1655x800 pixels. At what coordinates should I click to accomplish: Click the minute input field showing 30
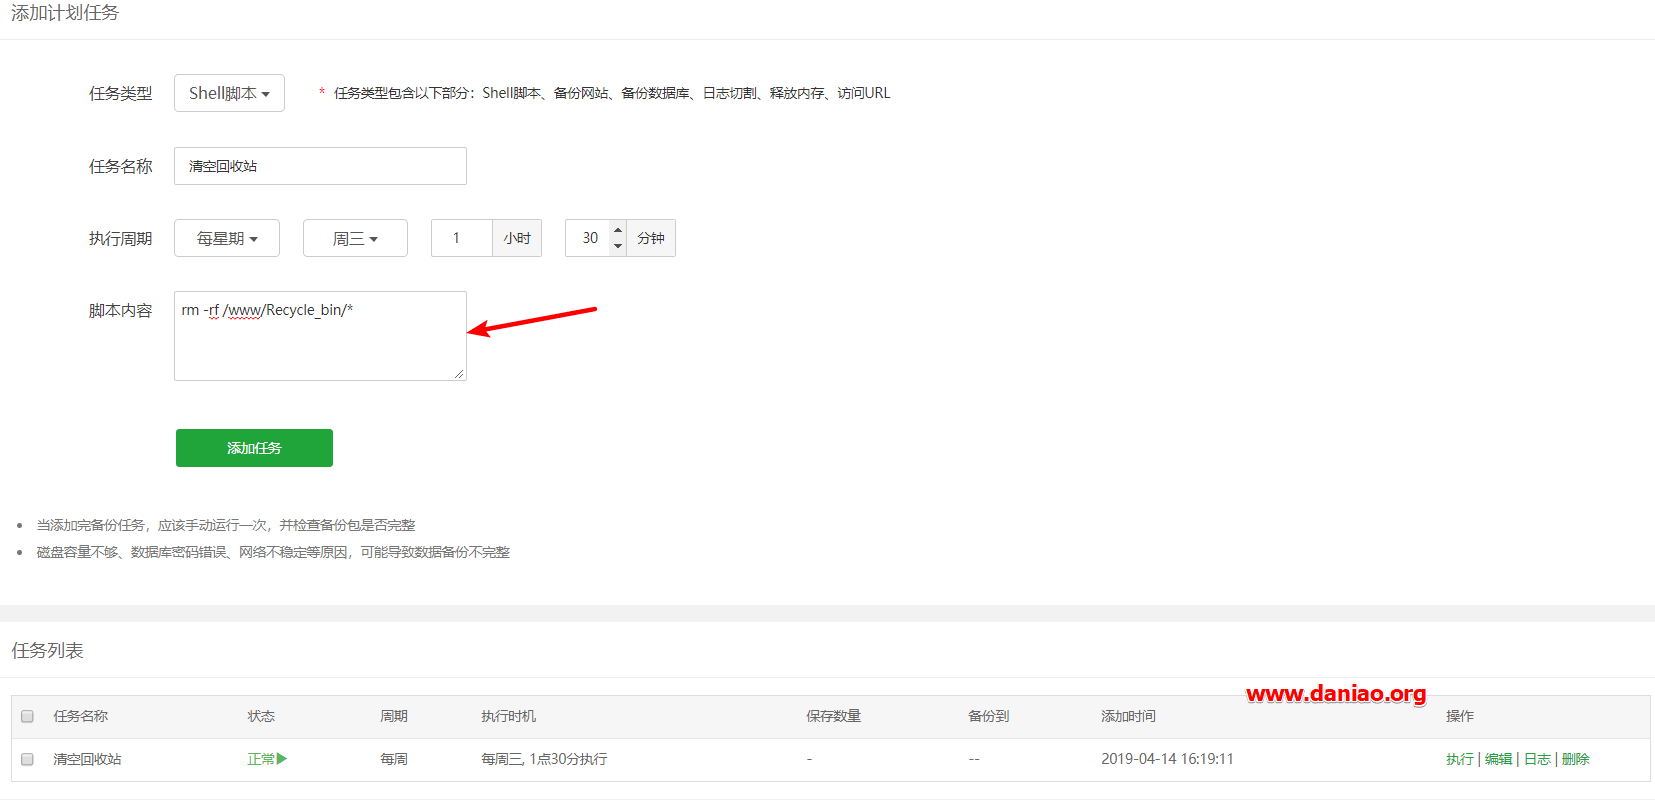click(588, 238)
